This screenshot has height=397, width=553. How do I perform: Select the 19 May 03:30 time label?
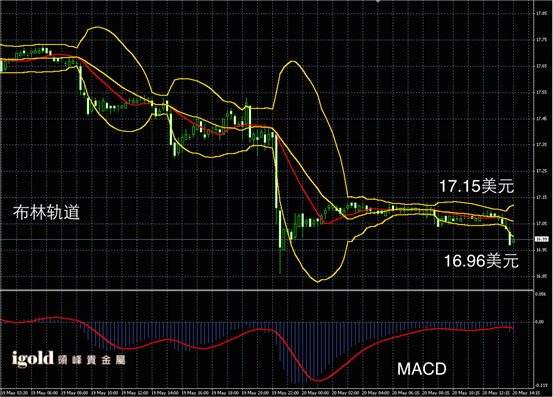[15, 393]
